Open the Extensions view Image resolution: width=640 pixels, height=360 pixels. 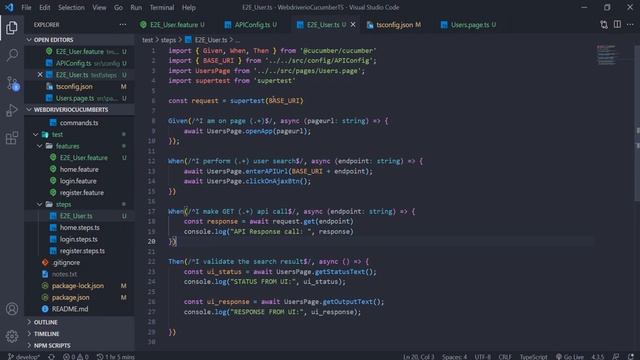point(12,138)
